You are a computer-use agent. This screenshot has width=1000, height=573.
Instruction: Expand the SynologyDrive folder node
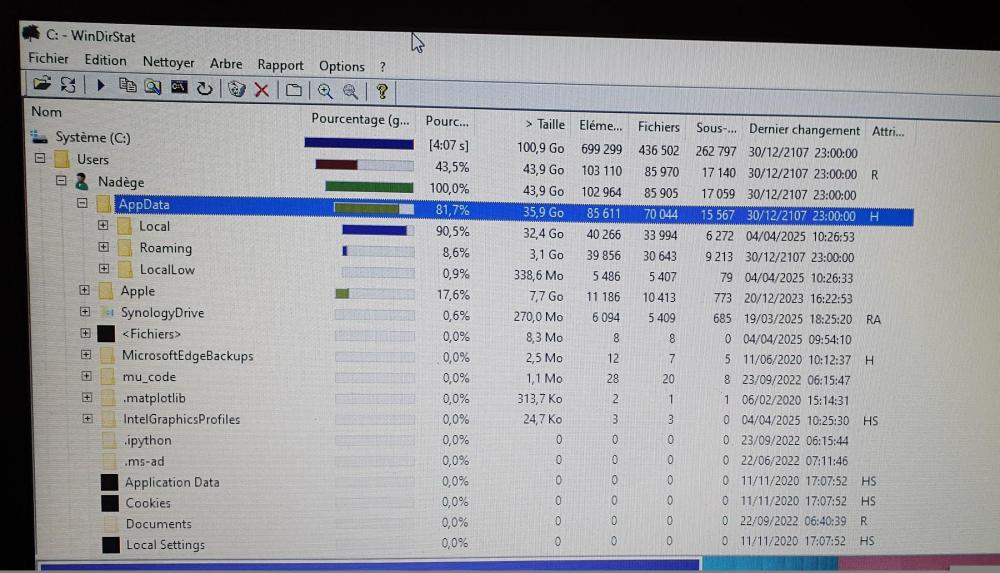(x=85, y=311)
